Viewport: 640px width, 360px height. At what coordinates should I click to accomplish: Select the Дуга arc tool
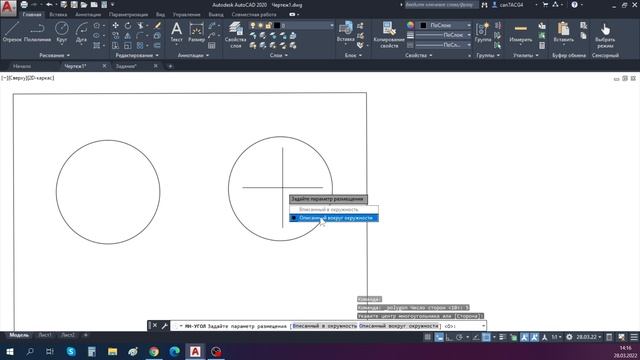81,32
